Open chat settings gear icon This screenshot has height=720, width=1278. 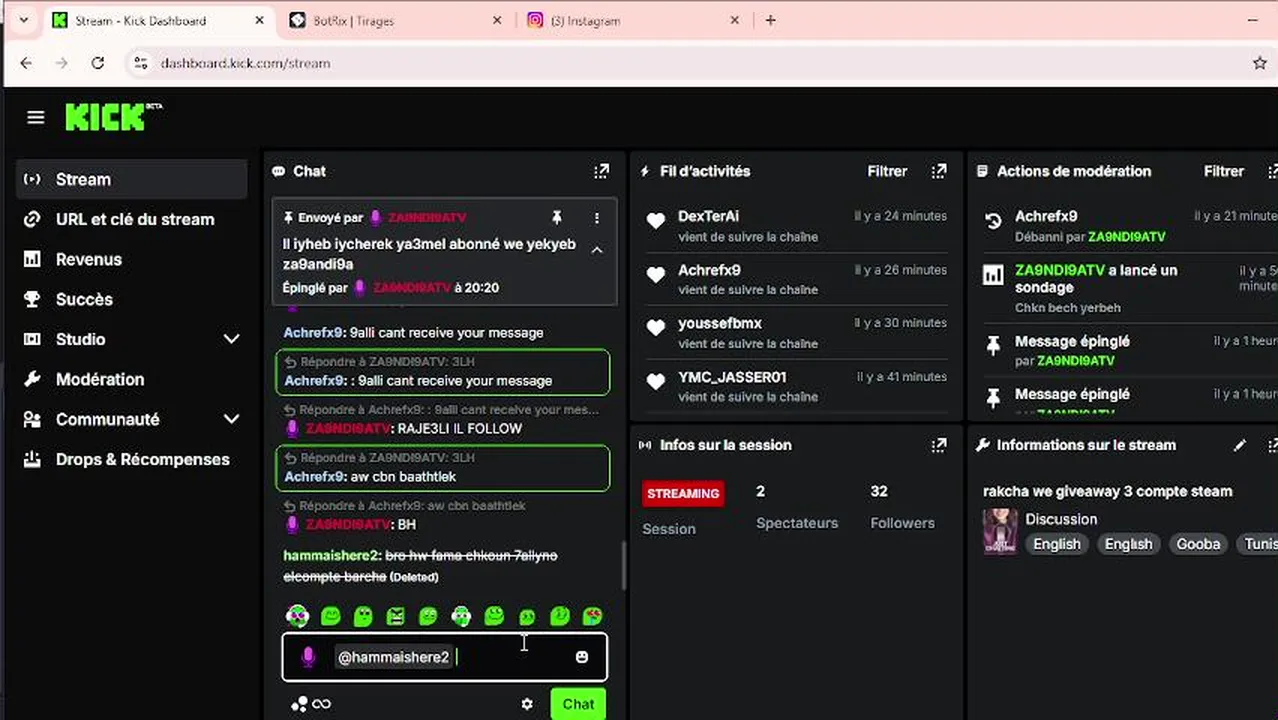[527, 704]
